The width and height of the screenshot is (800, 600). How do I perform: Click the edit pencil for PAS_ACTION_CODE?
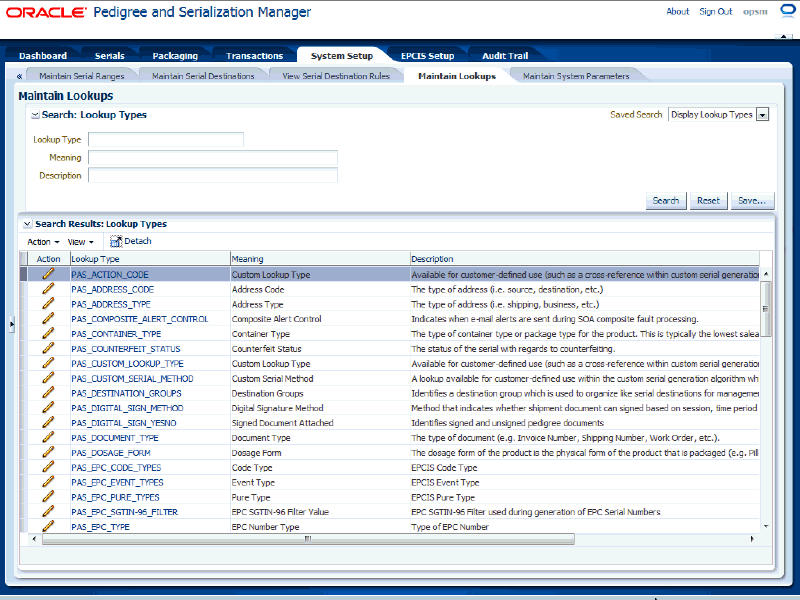[x=48, y=274]
